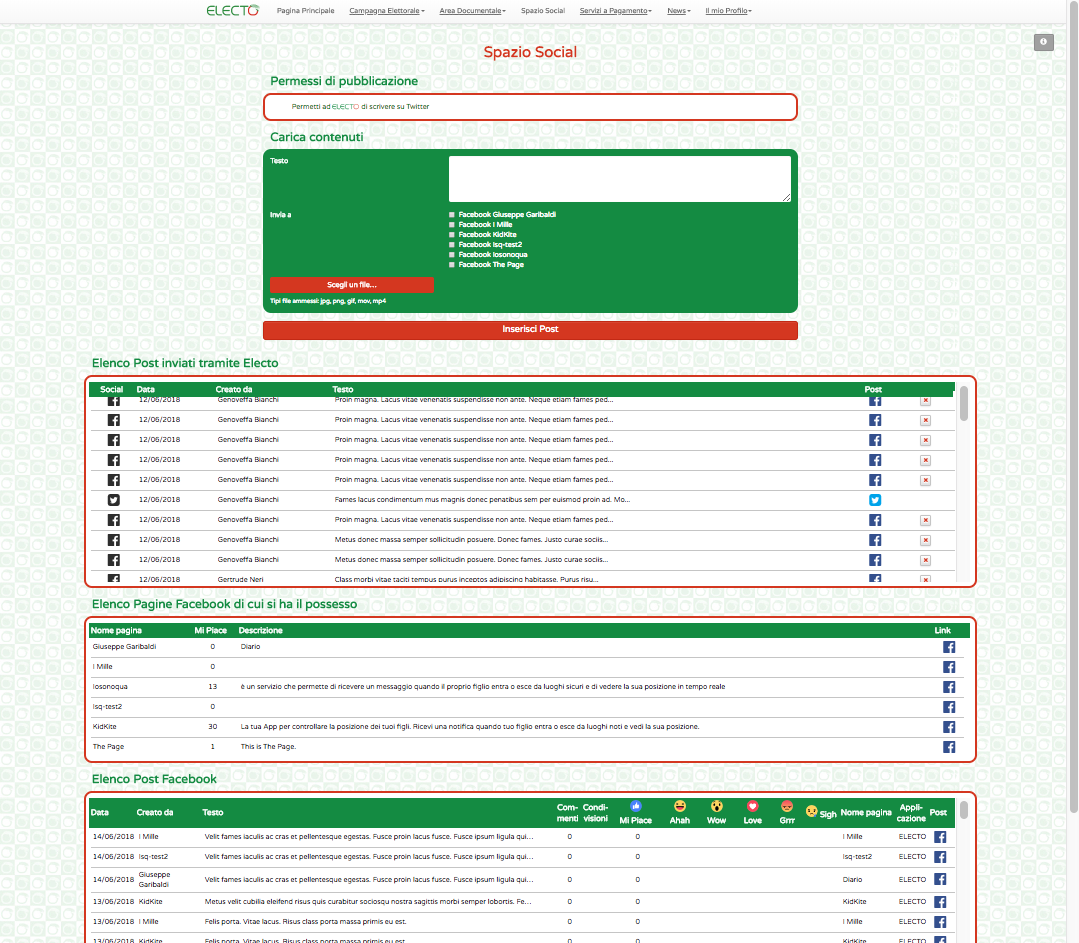This screenshot has height=943, width=1079.
Task: Expand Campagna Elettorale dropdown menu
Action: (387, 10)
